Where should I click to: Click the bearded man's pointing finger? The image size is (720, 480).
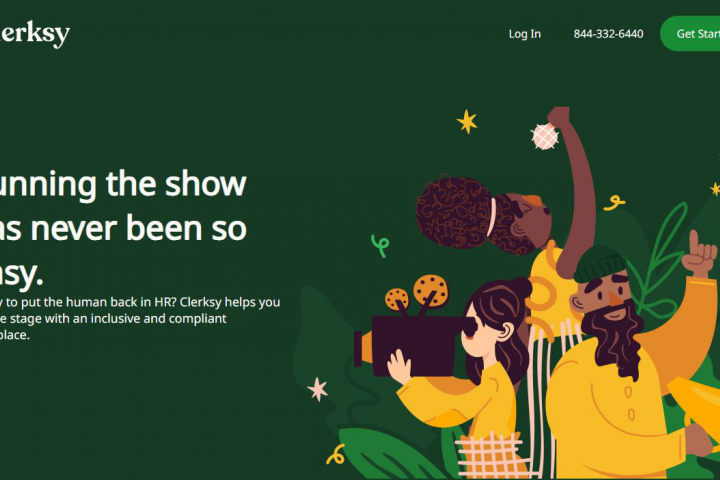694,242
